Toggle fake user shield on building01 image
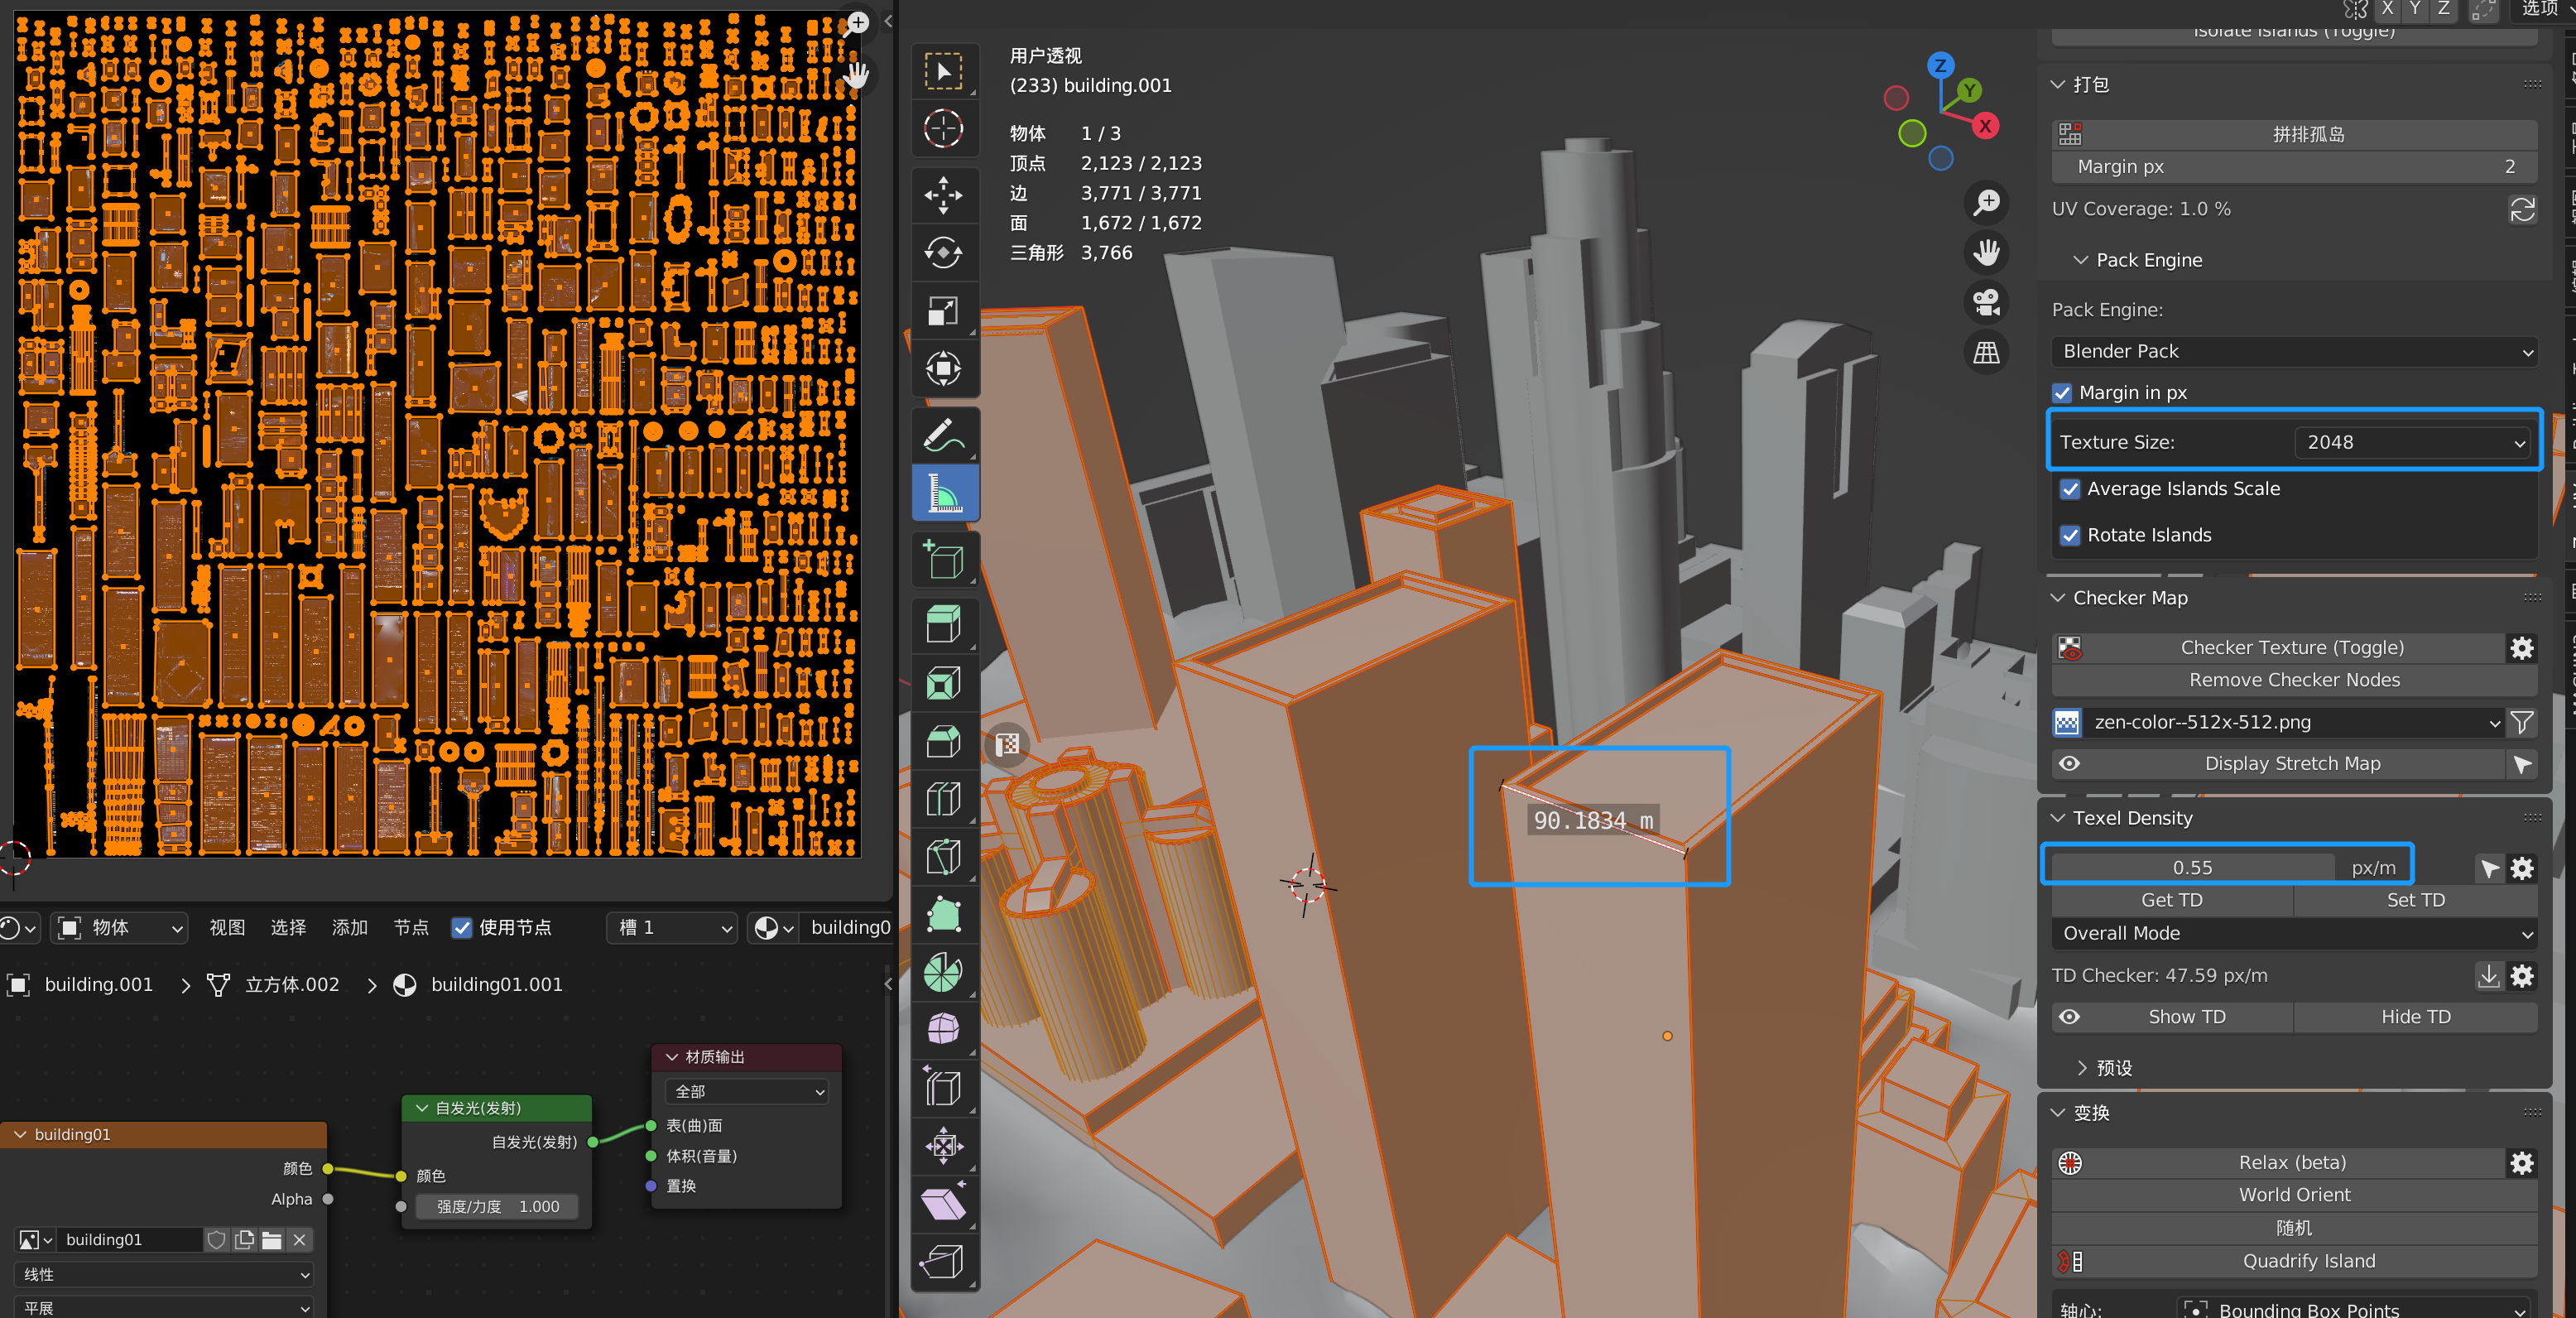Image resolution: width=2576 pixels, height=1318 pixels. (x=216, y=1240)
